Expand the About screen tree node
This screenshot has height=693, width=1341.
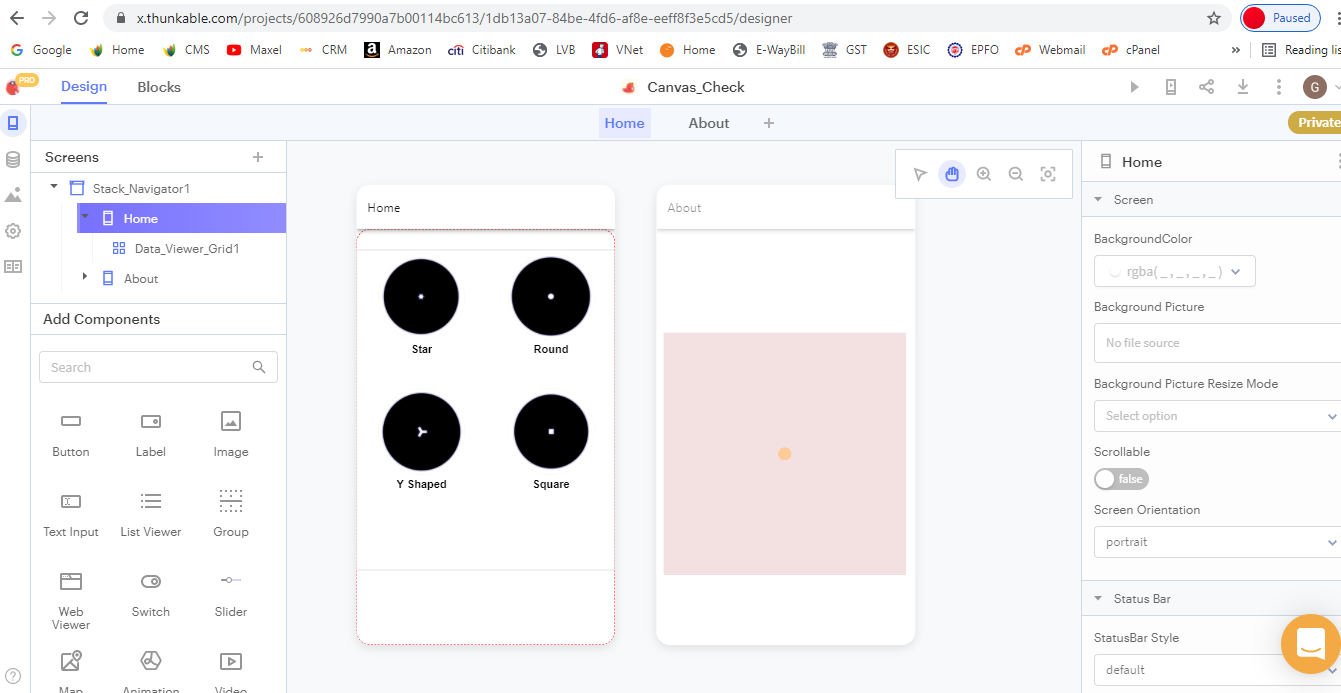click(85, 276)
